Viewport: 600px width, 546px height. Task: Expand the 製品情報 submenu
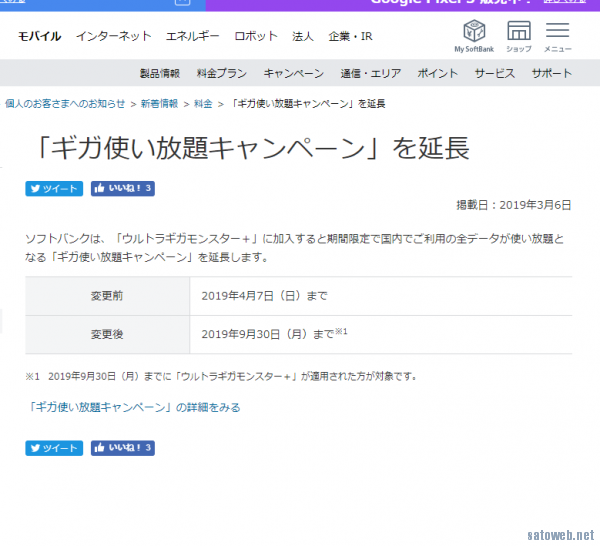(x=160, y=73)
